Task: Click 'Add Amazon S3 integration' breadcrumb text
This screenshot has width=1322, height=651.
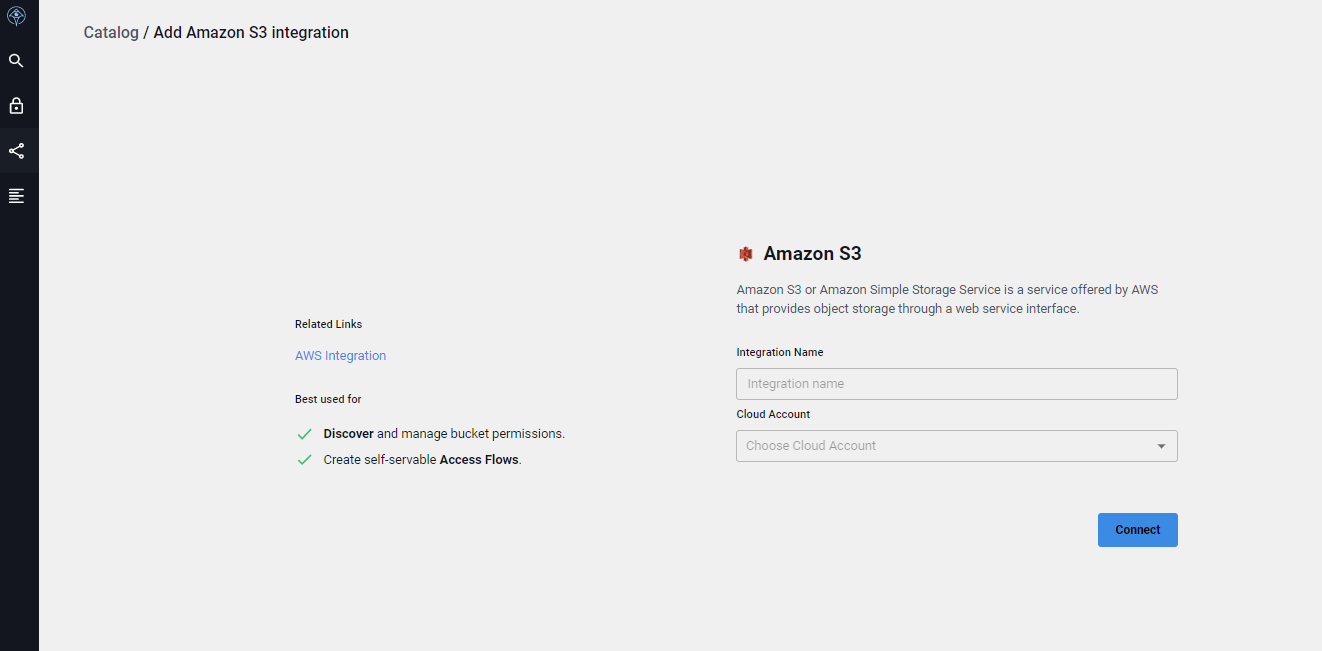Action: pos(251,32)
